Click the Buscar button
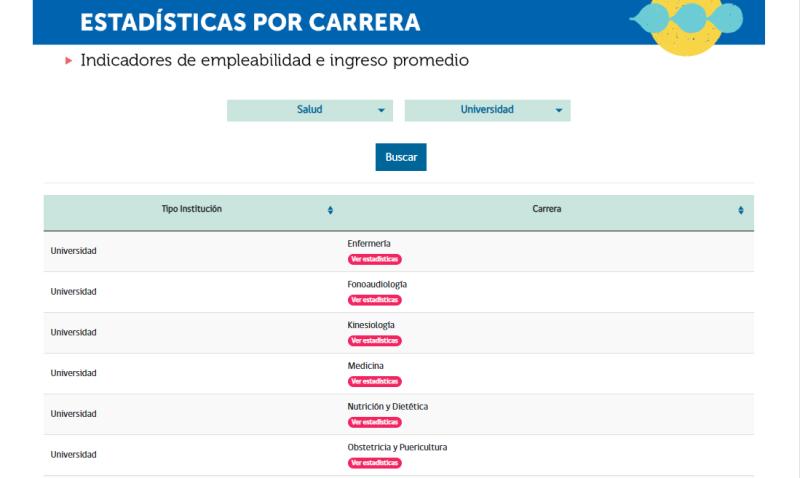The height and width of the screenshot is (478, 800). click(400, 157)
